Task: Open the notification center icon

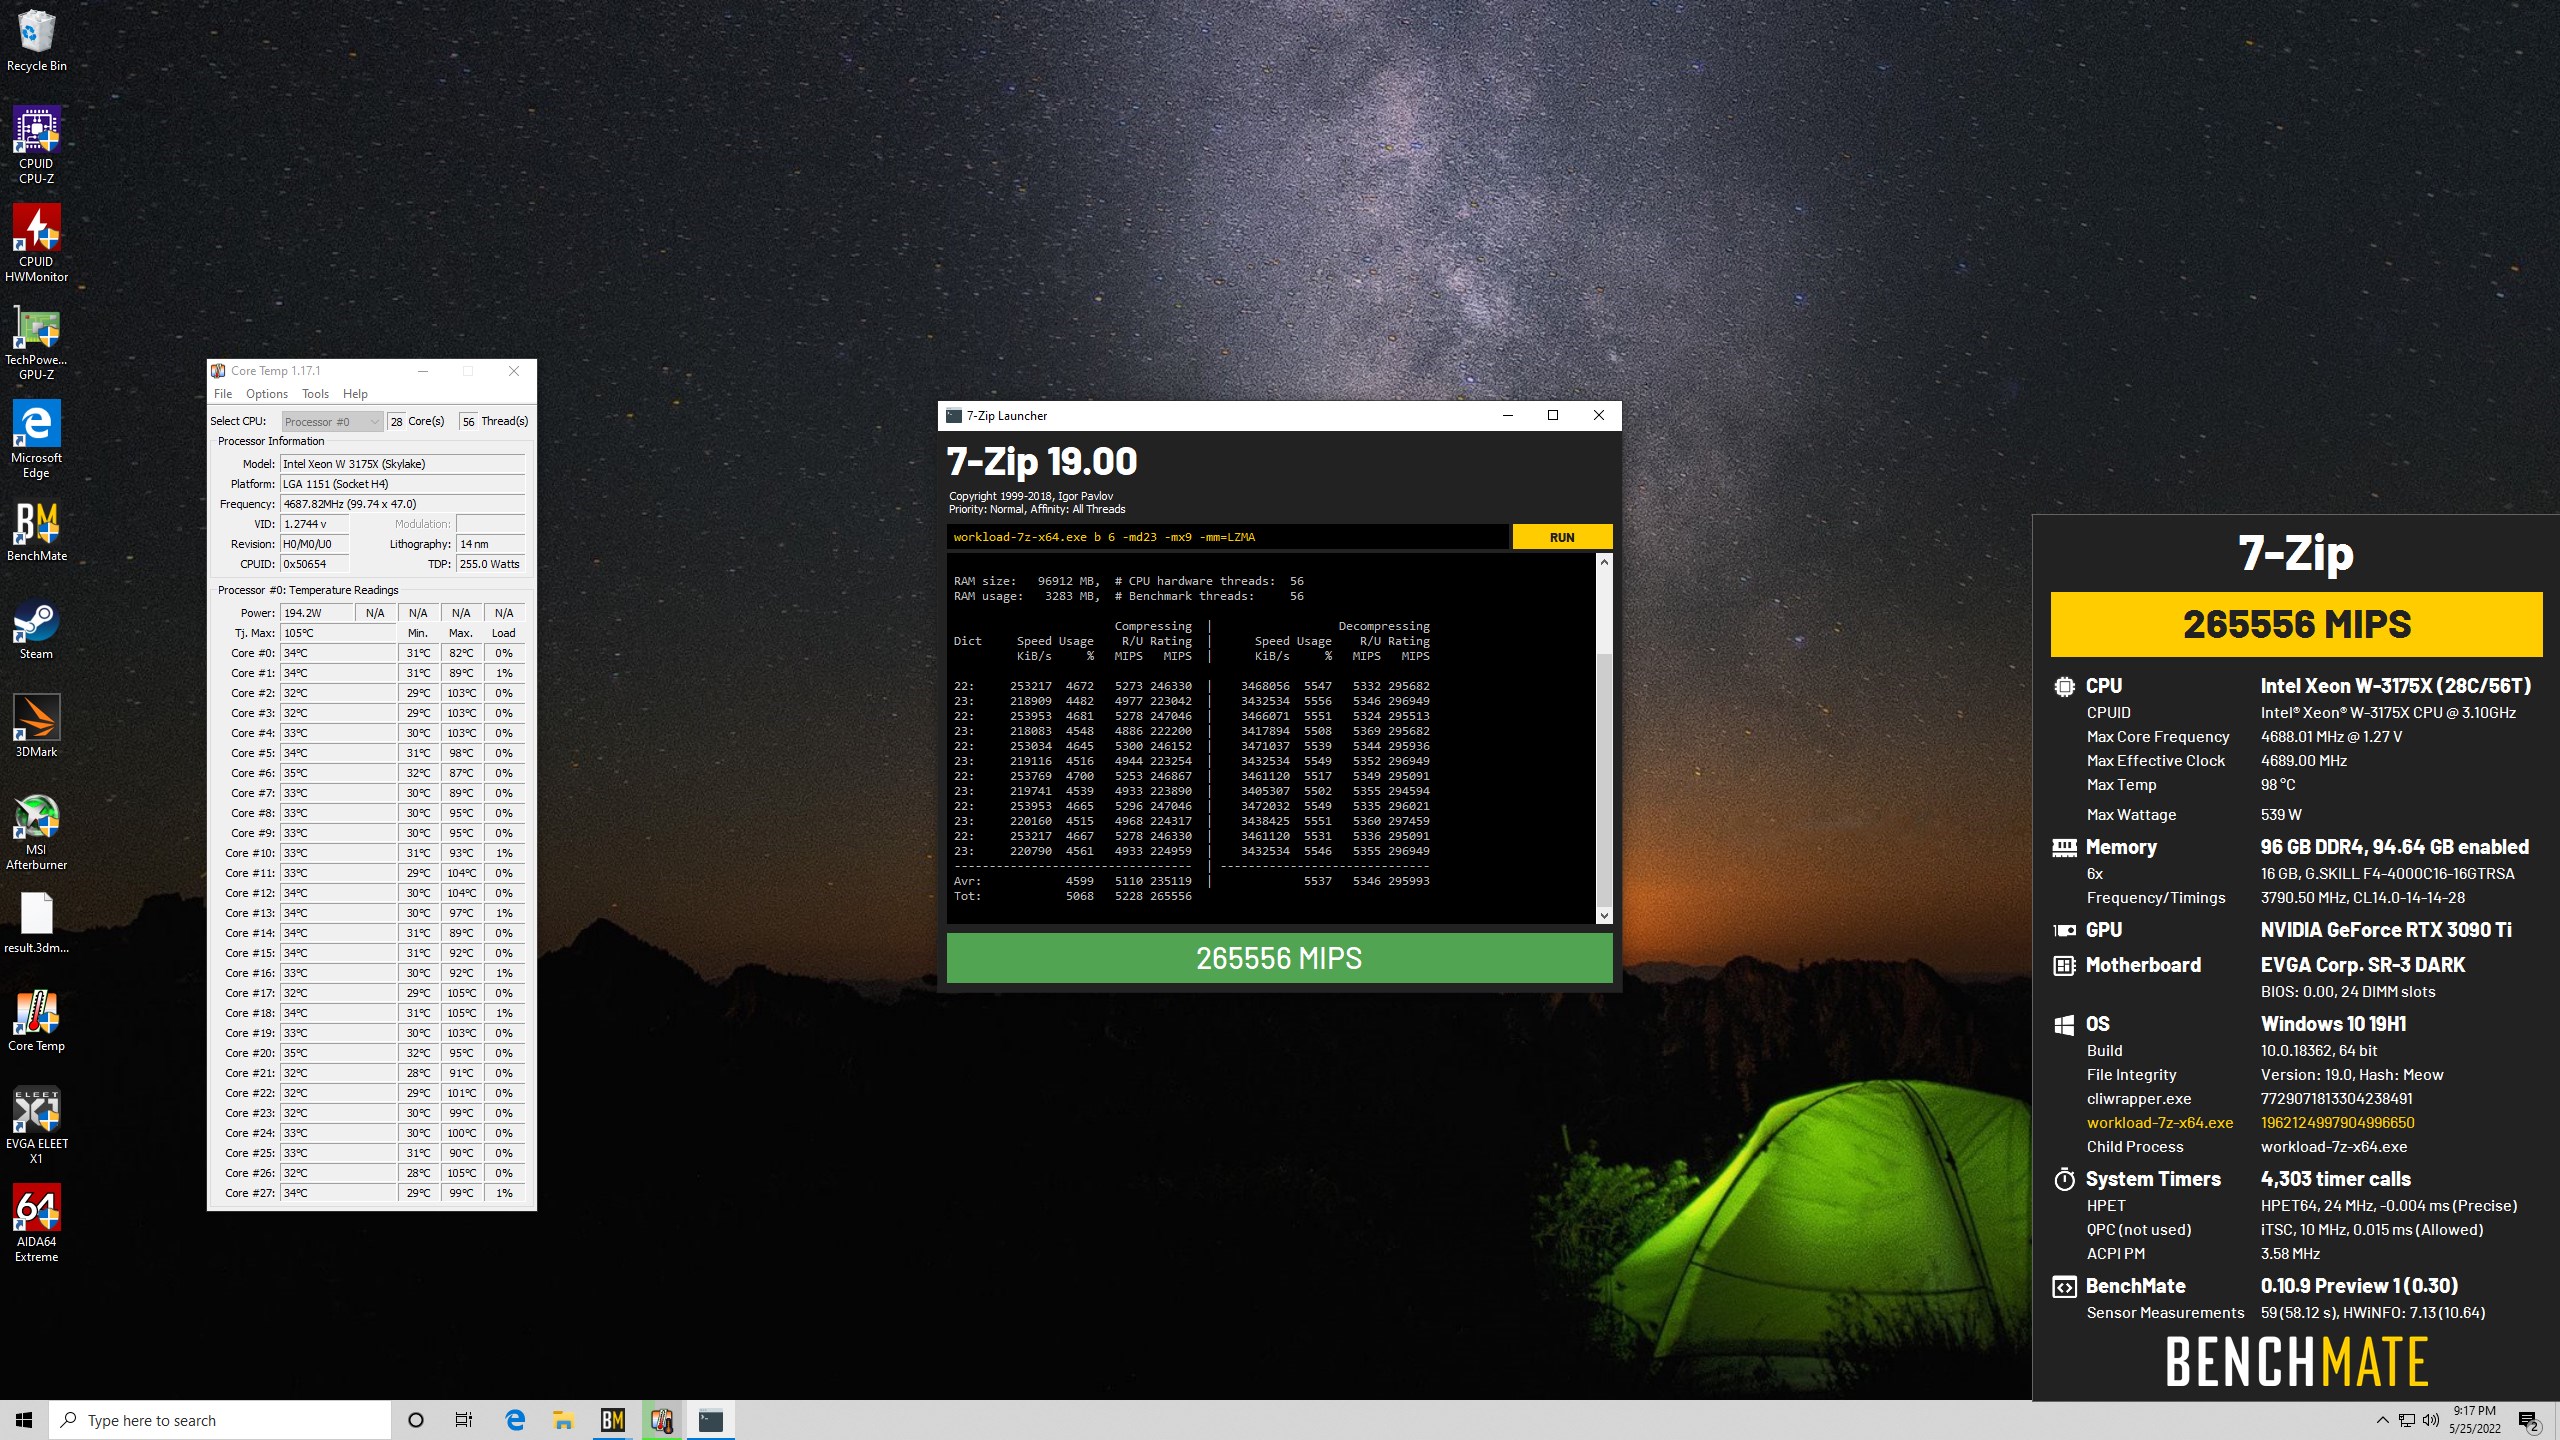Action: (x=2529, y=1420)
